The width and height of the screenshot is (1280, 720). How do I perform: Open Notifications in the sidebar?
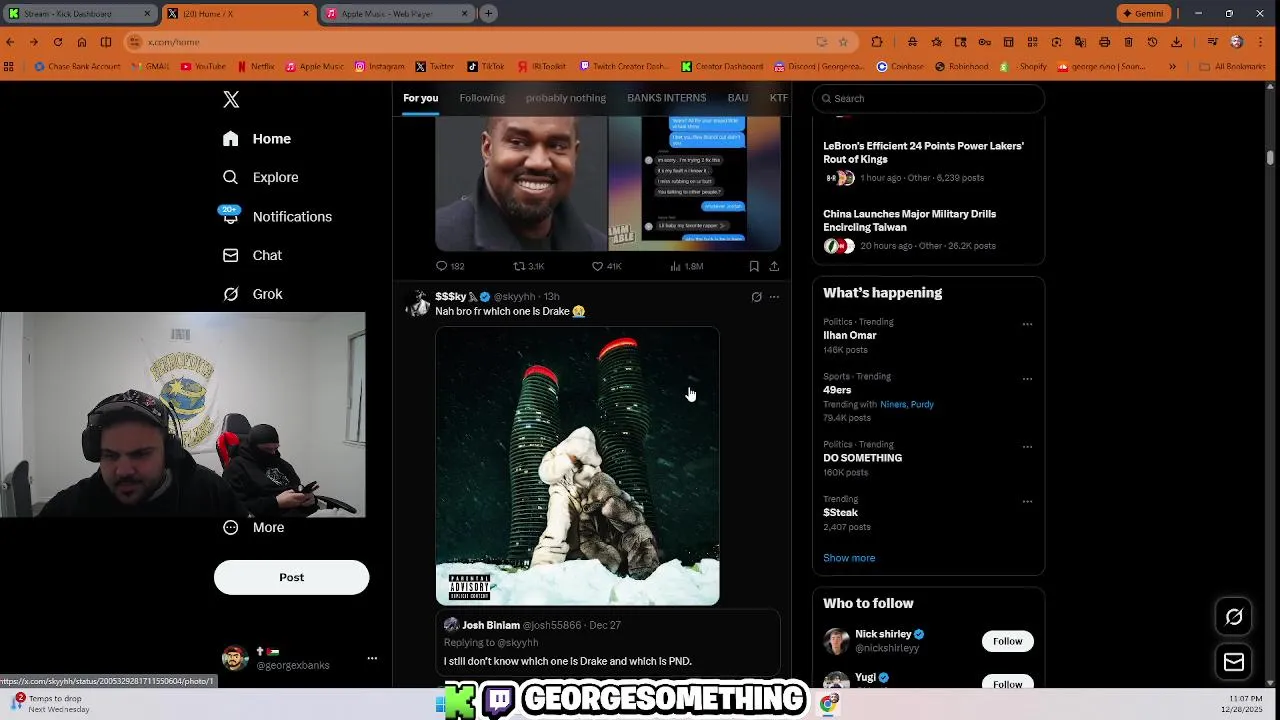278,216
